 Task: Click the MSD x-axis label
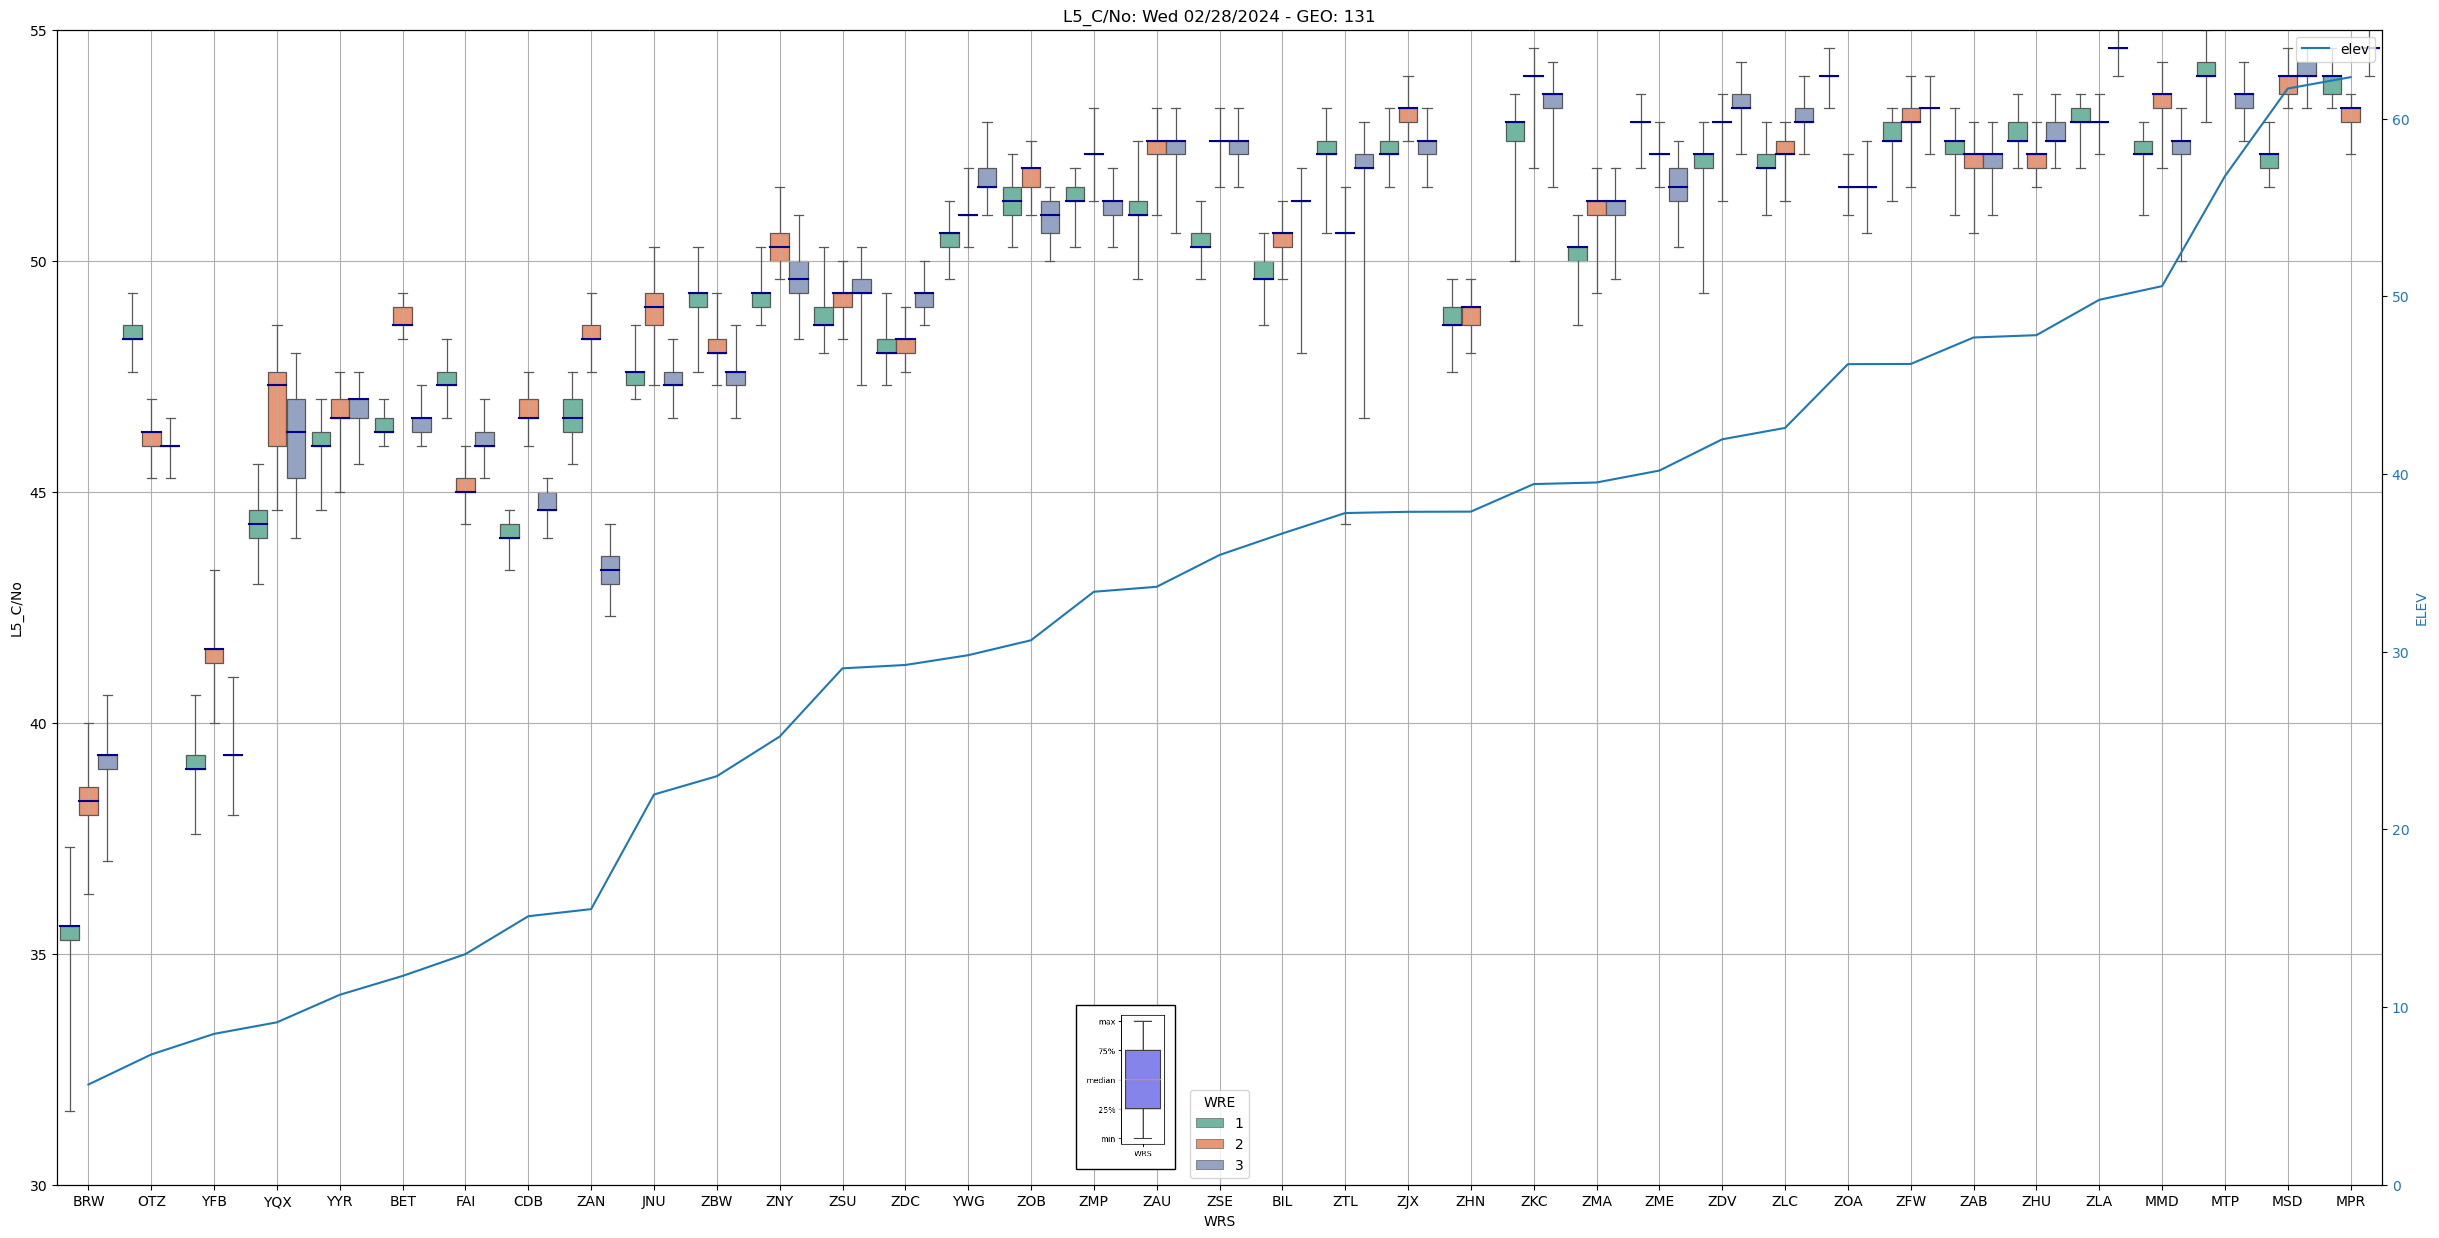[2288, 1201]
